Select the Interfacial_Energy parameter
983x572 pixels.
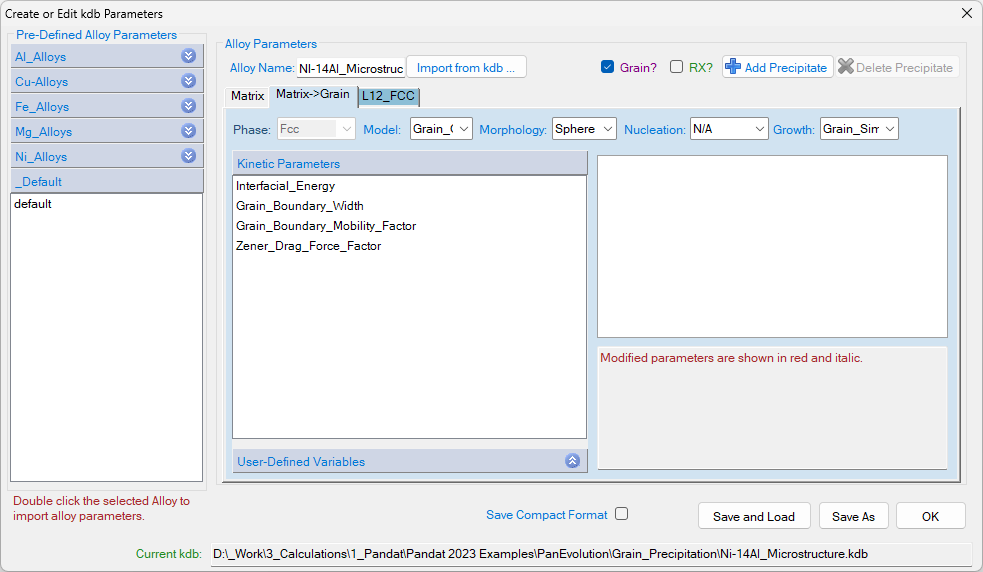point(286,186)
